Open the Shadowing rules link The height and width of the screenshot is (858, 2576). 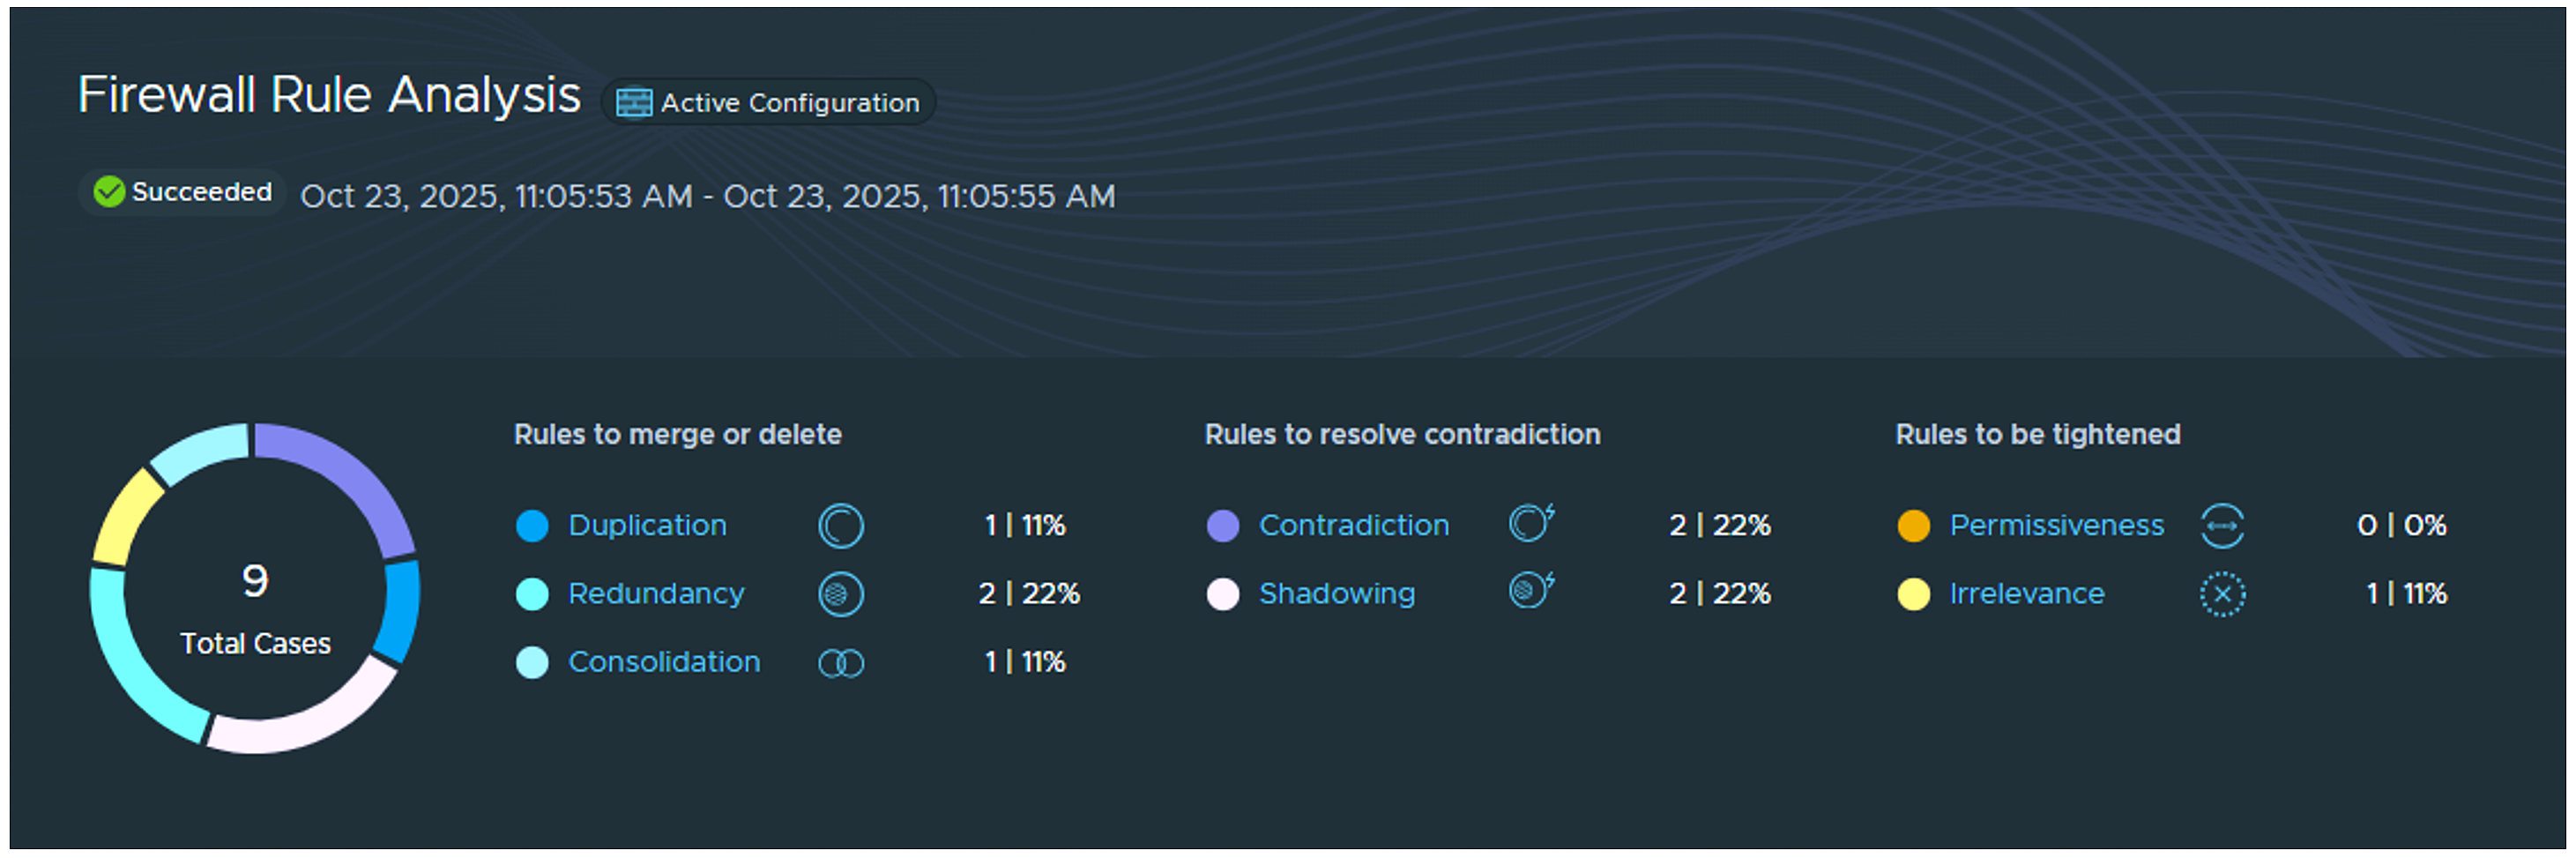(x=1336, y=594)
